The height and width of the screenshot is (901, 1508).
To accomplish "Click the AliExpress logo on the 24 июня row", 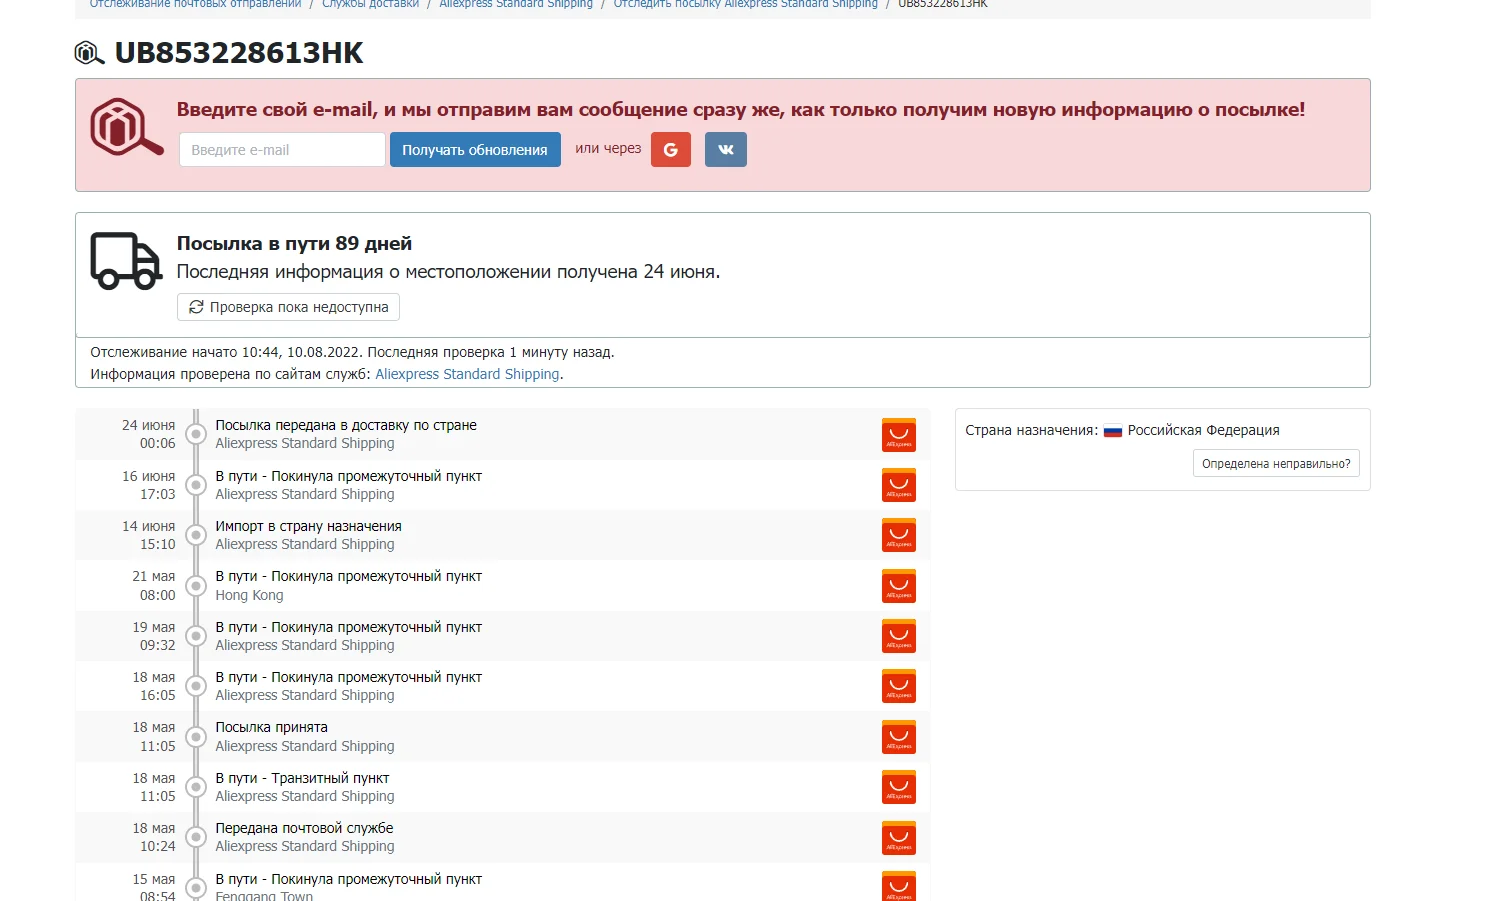I will [x=899, y=435].
